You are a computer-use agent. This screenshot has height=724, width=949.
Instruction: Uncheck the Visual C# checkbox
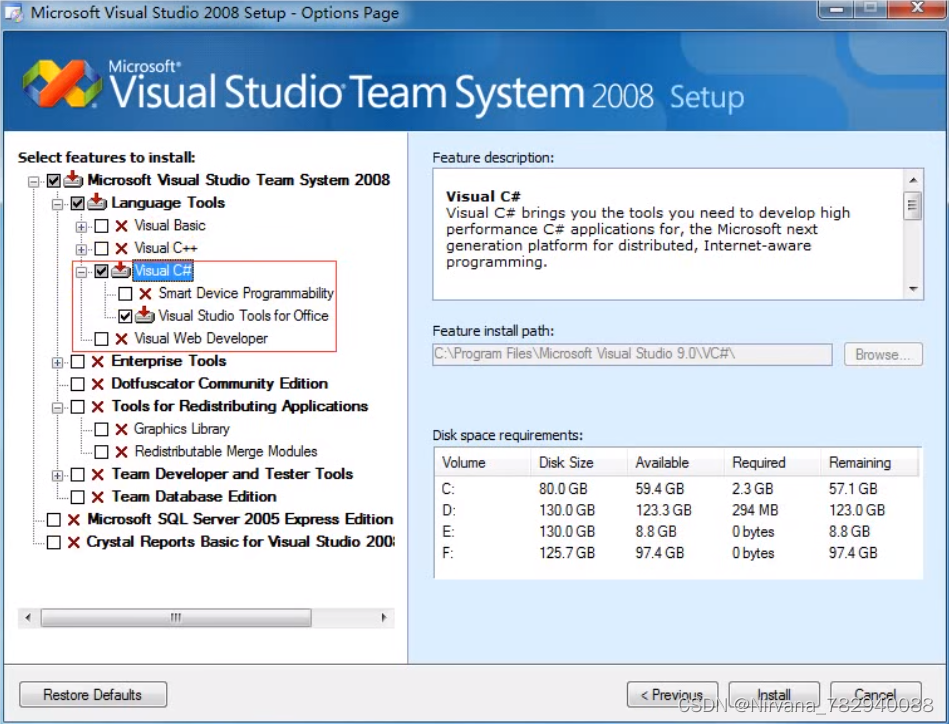tap(102, 271)
